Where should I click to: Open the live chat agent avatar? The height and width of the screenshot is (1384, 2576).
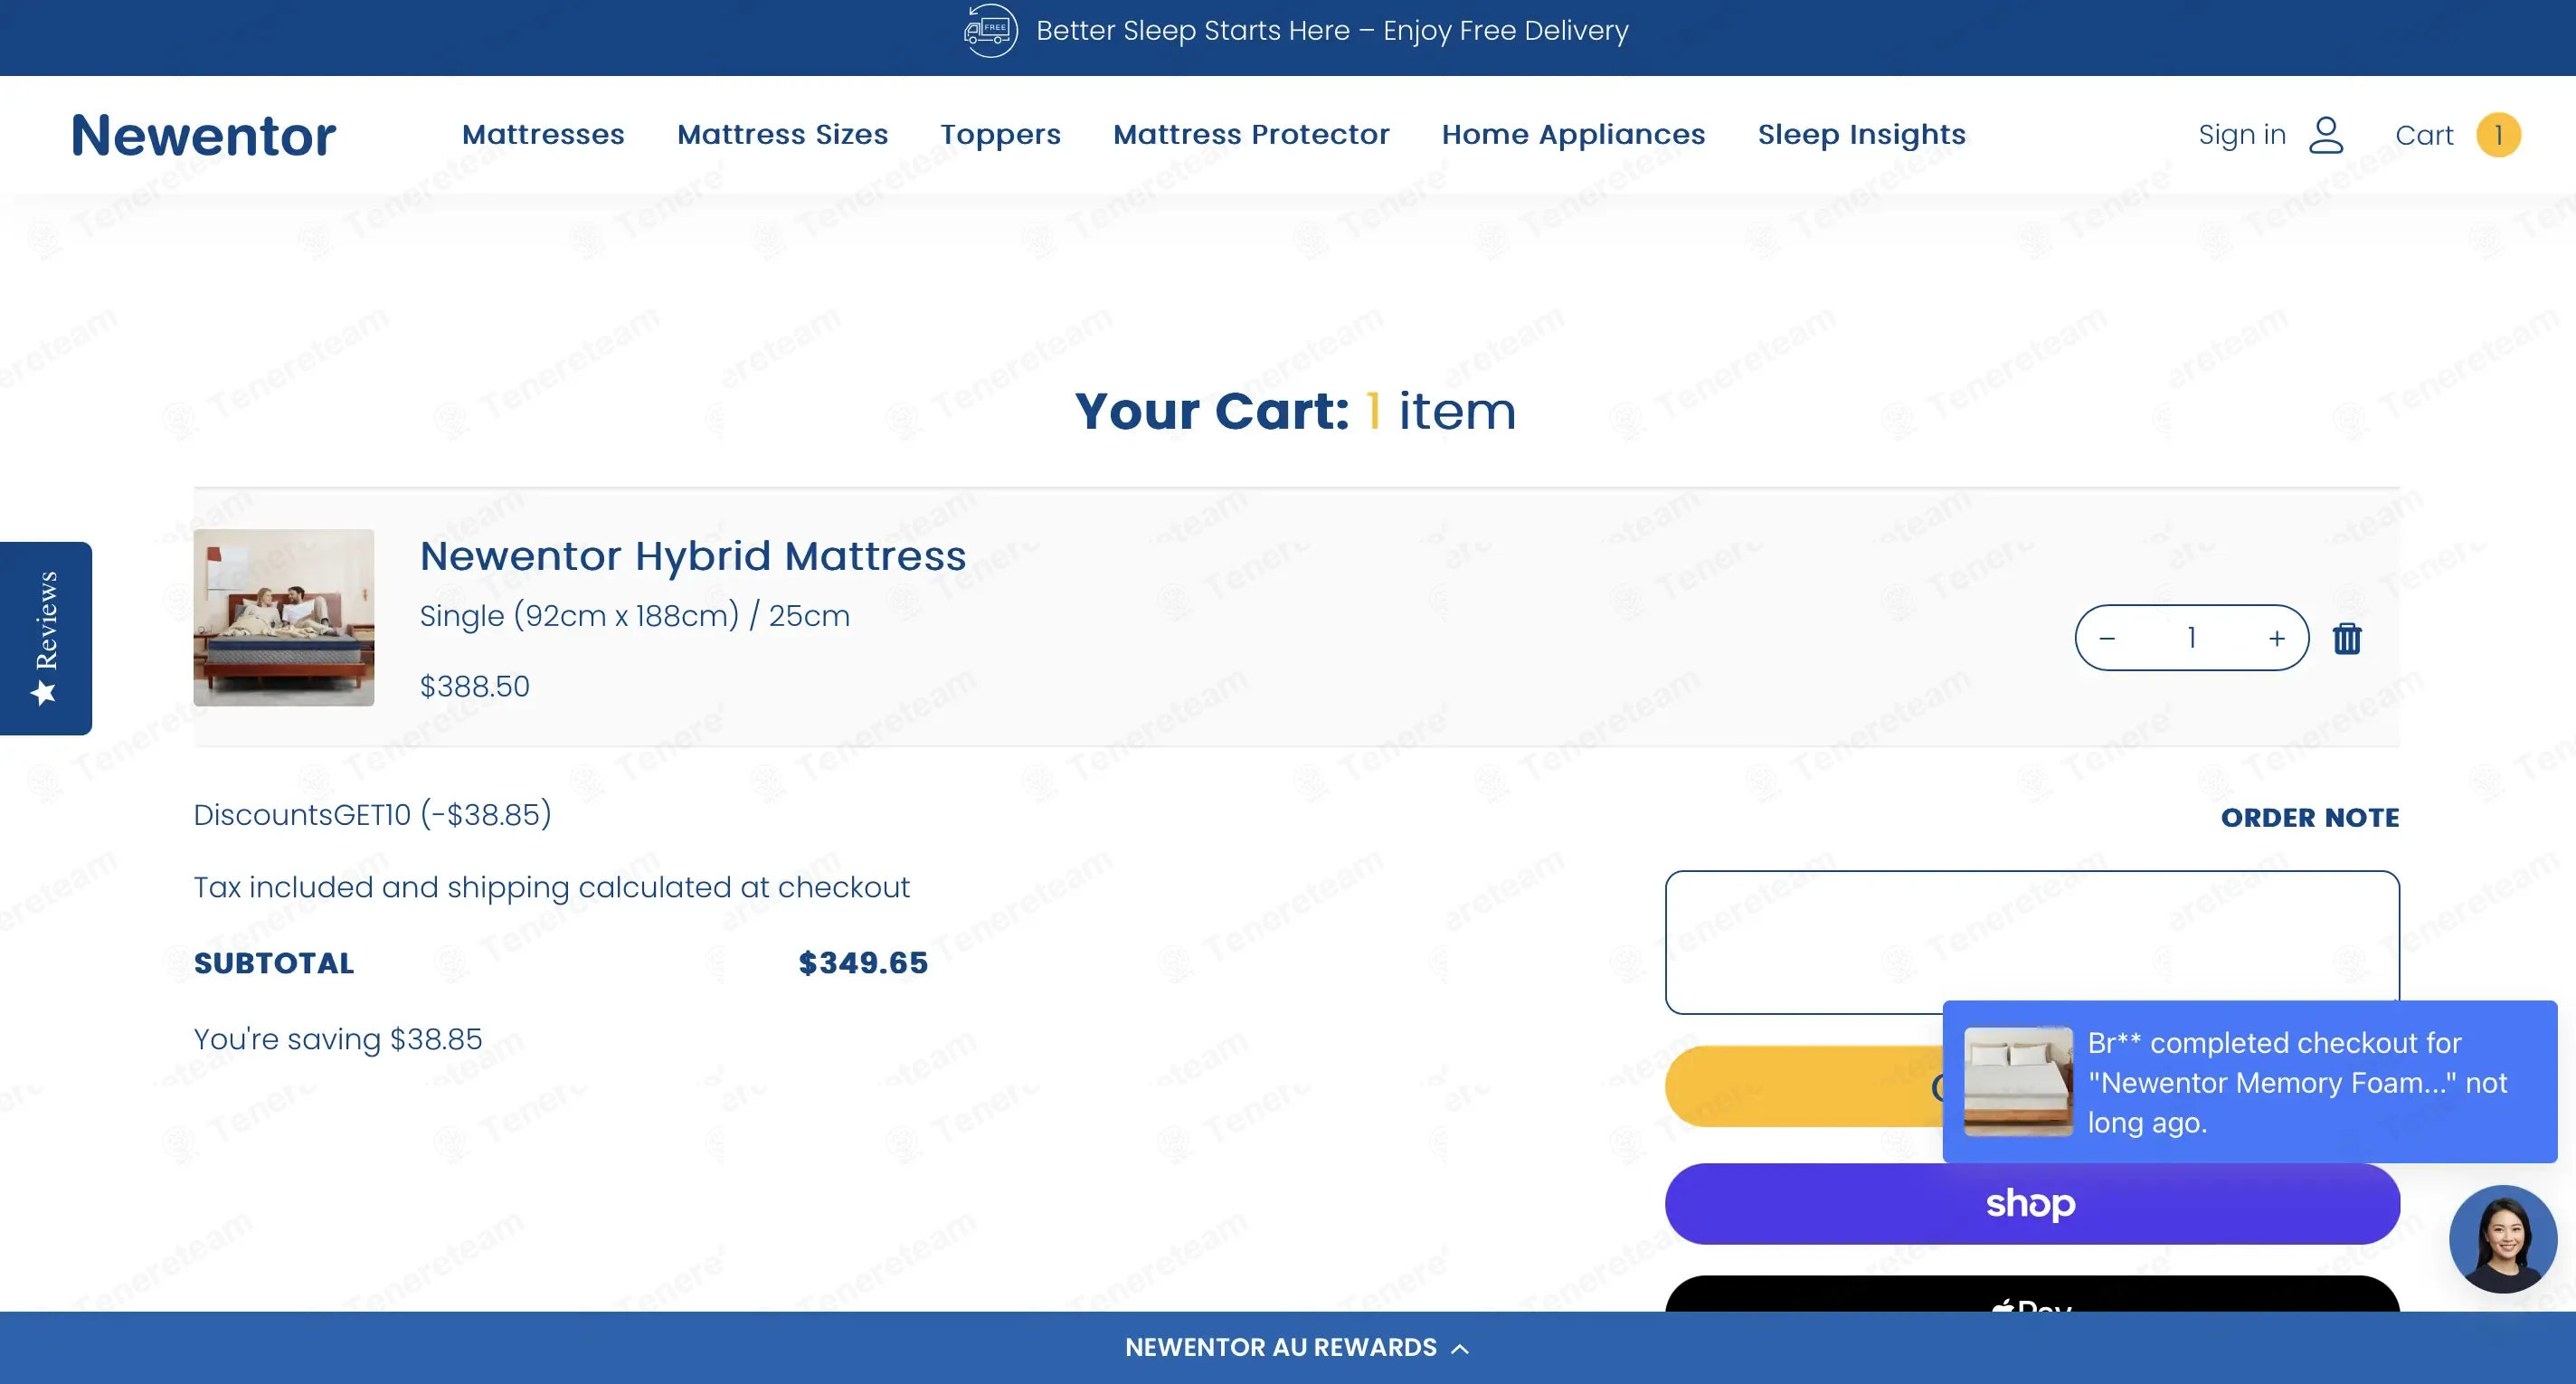(2503, 1239)
